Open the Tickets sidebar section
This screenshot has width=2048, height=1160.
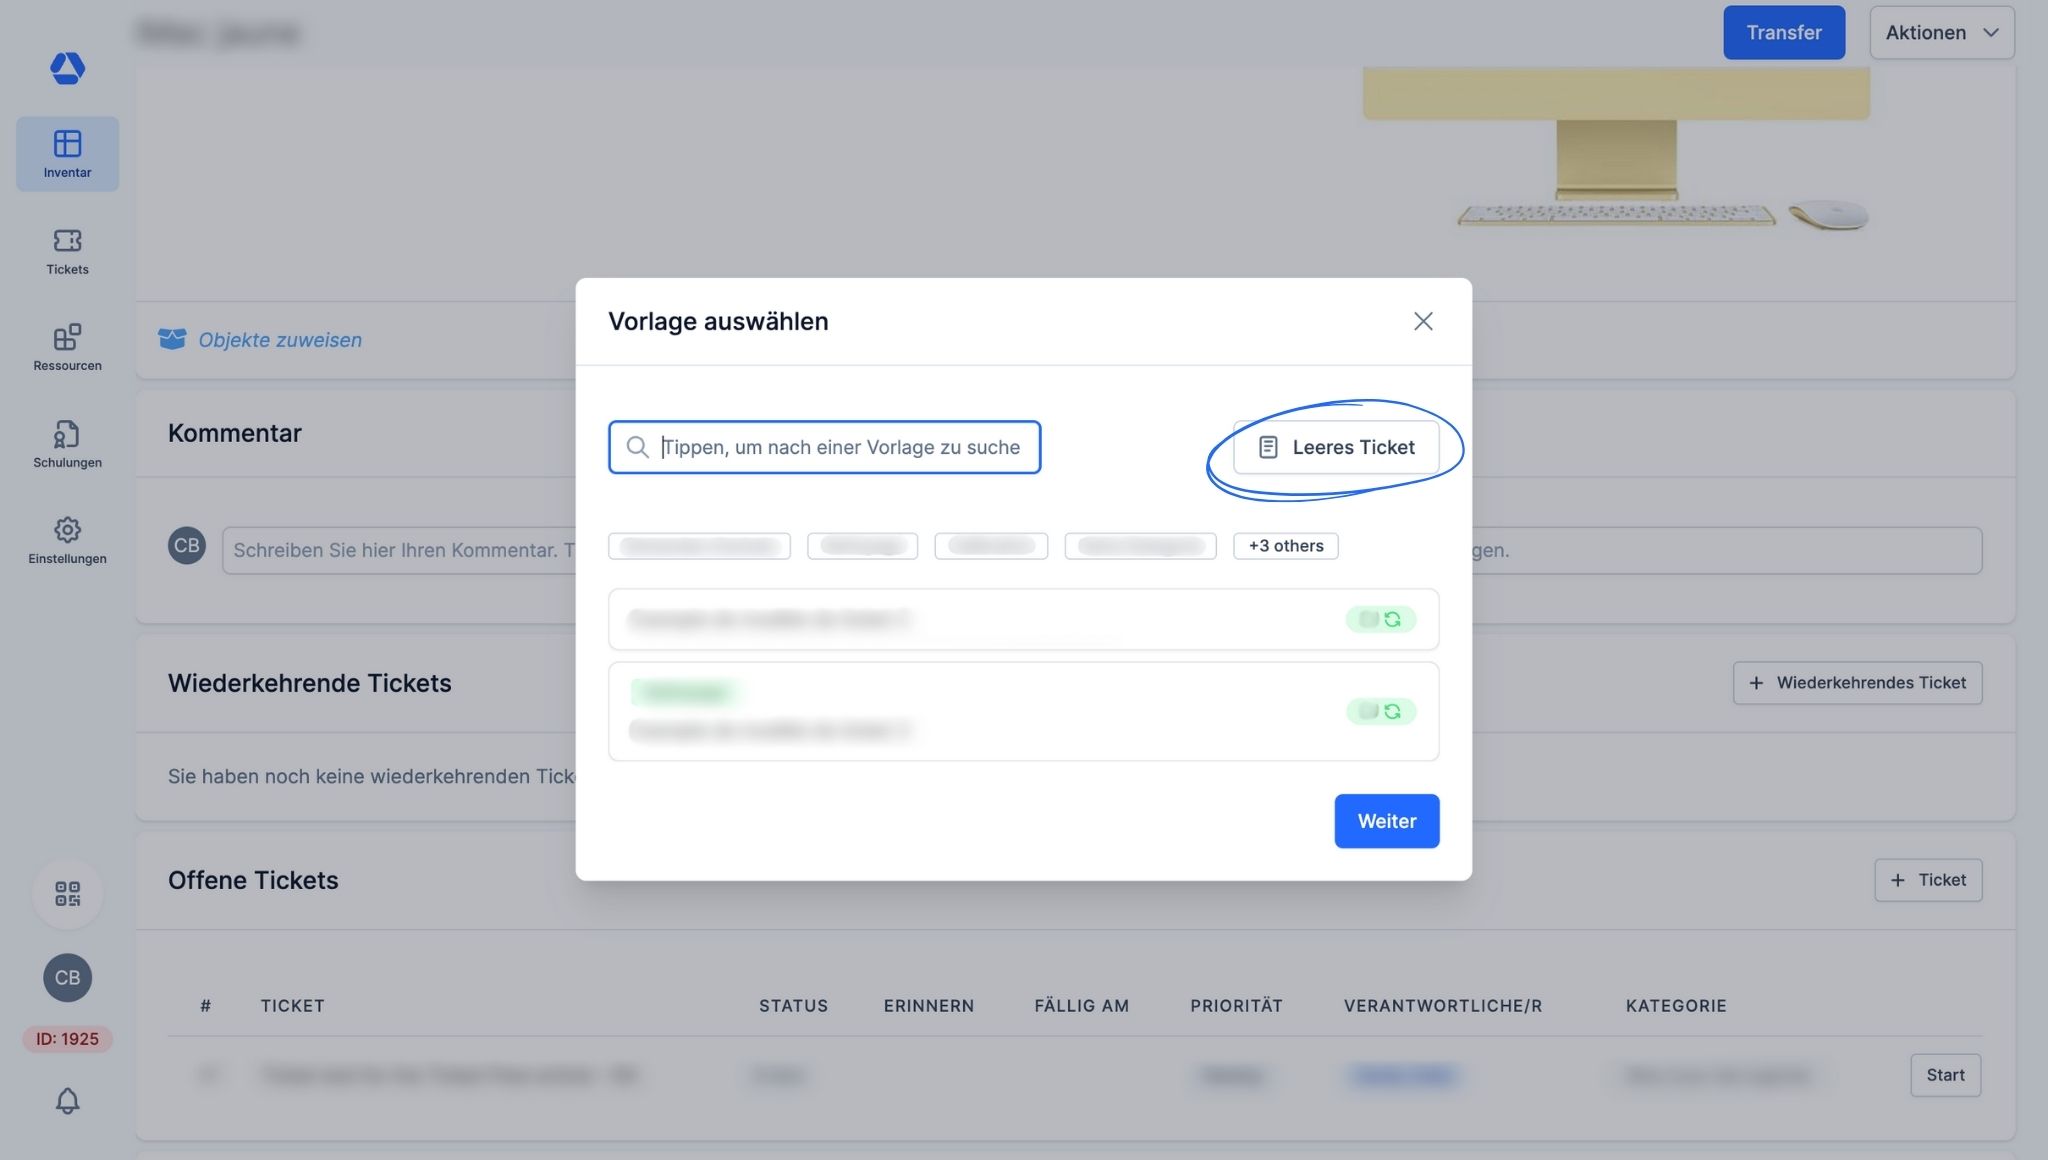coord(67,251)
